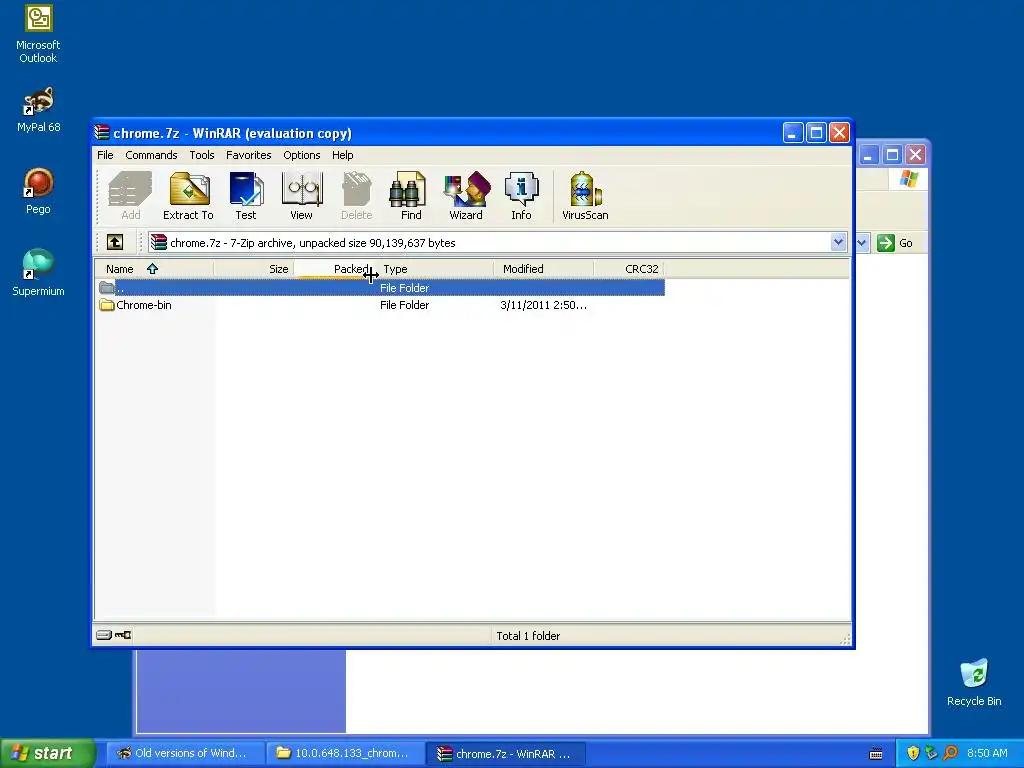The image size is (1024, 768).
Task: Click the Delete toolbar icon
Action: point(356,195)
